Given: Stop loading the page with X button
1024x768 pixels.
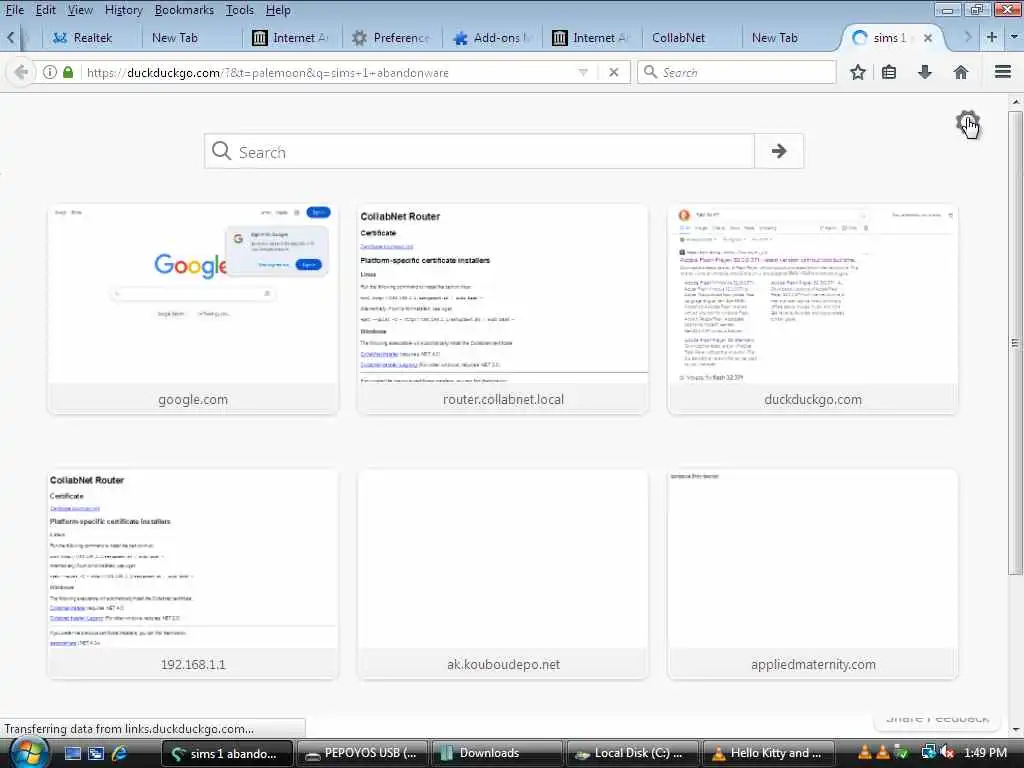Looking at the screenshot, I should 613,72.
